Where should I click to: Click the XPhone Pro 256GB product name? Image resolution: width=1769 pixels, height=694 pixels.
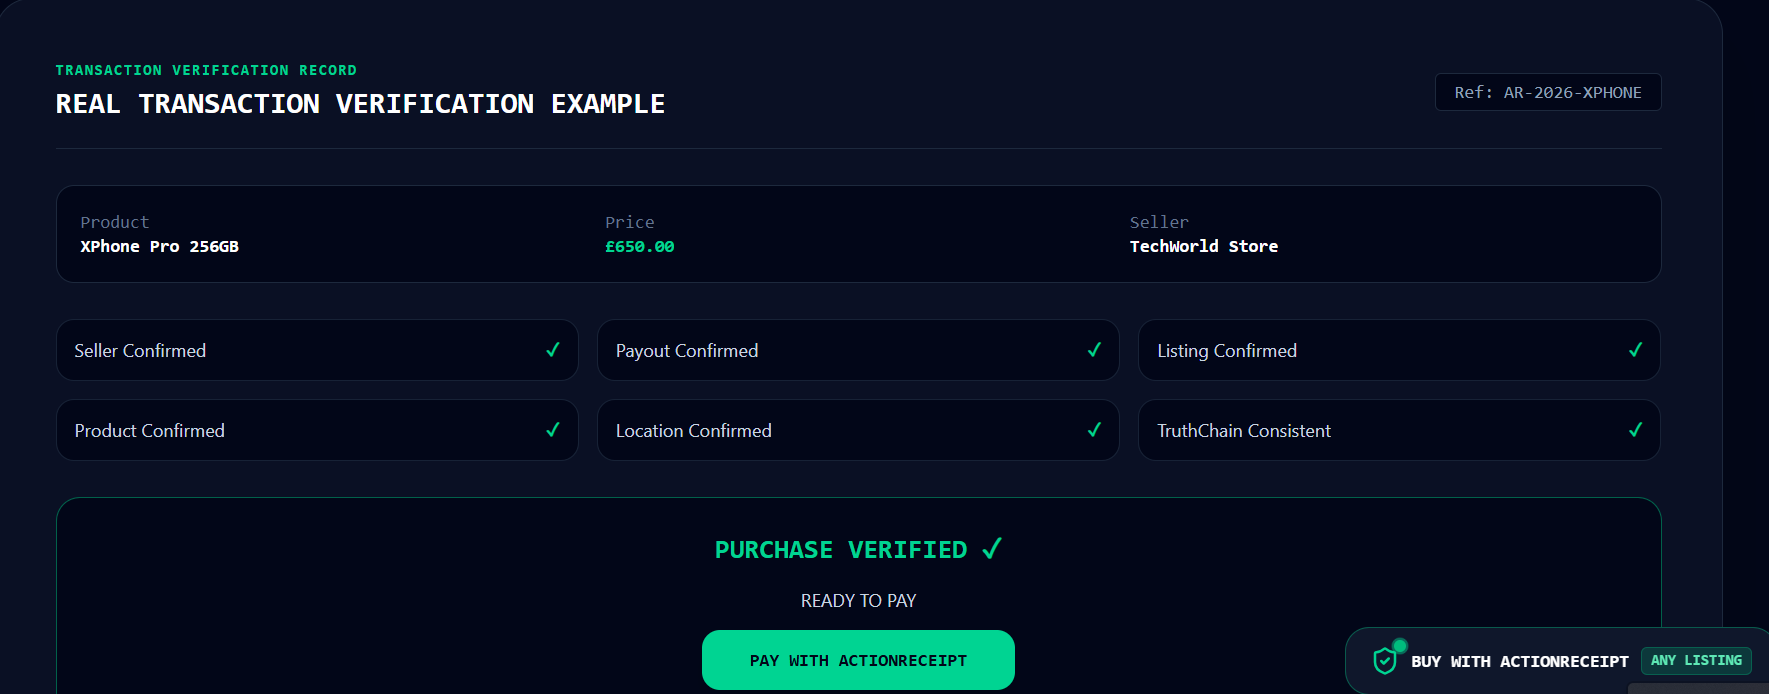pos(159,246)
